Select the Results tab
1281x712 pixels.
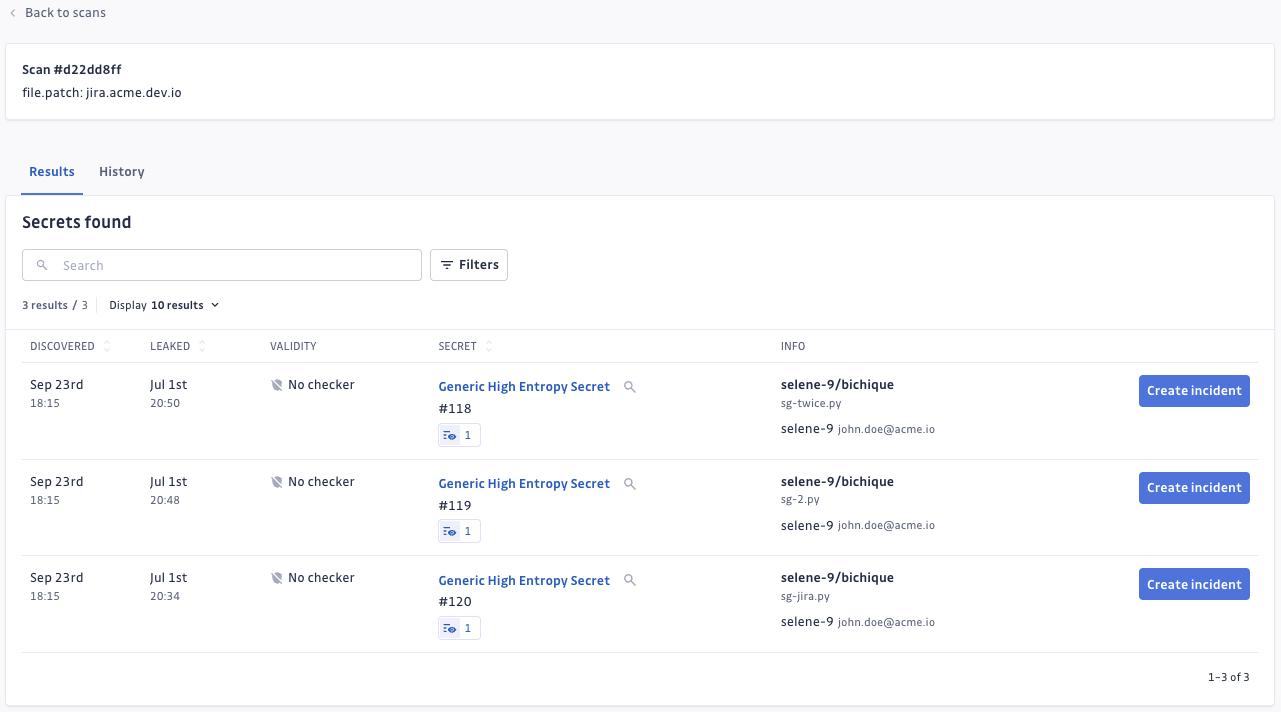[52, 172]
